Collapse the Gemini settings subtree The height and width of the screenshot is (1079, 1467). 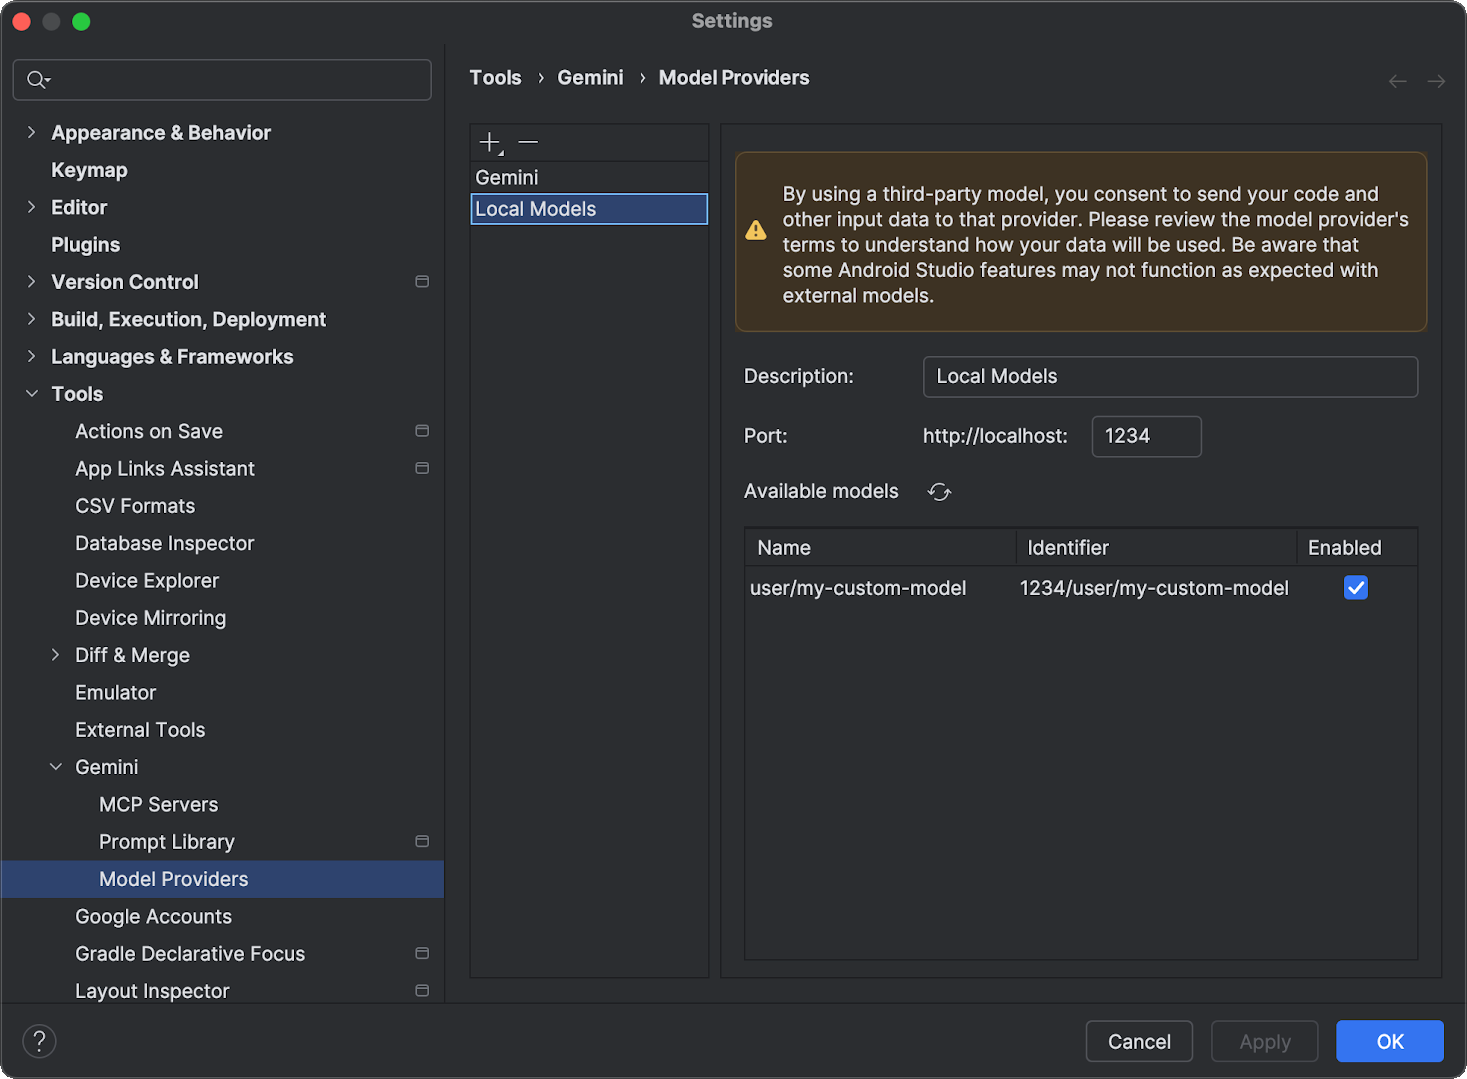55,767
